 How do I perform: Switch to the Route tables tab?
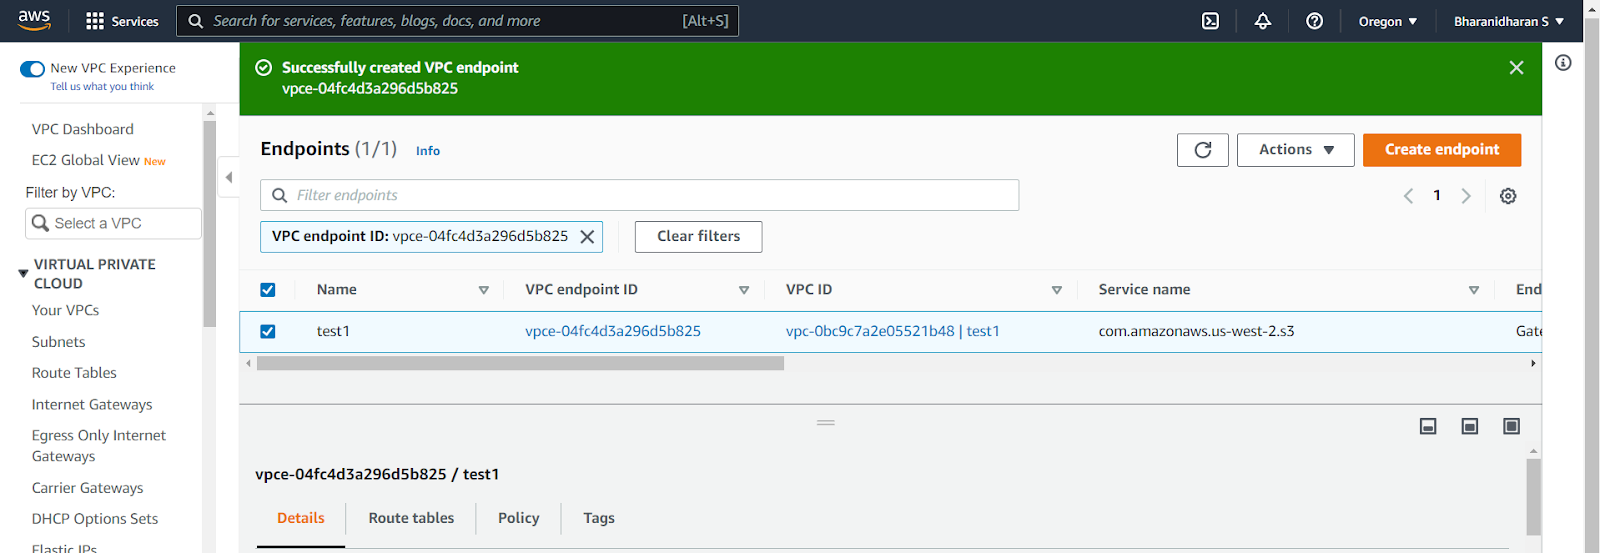411,518
